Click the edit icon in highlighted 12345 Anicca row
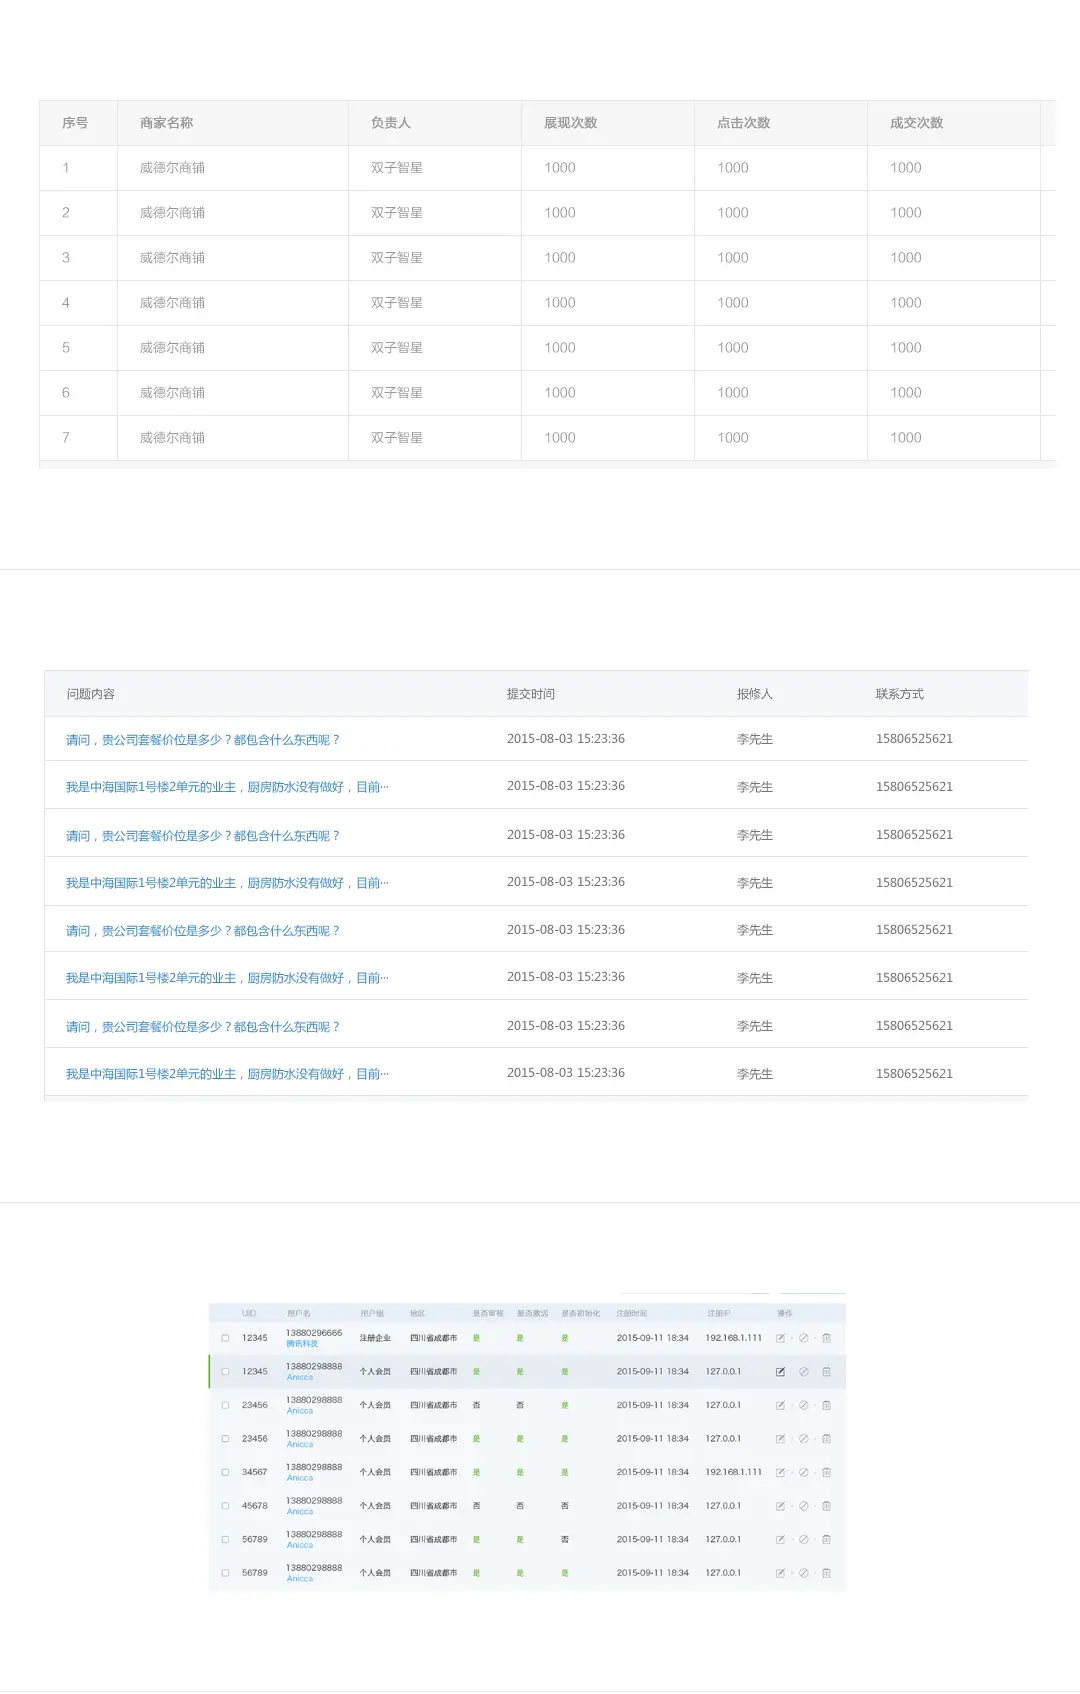The height and width of the screenshot is (1694, 1080). 780,1372
